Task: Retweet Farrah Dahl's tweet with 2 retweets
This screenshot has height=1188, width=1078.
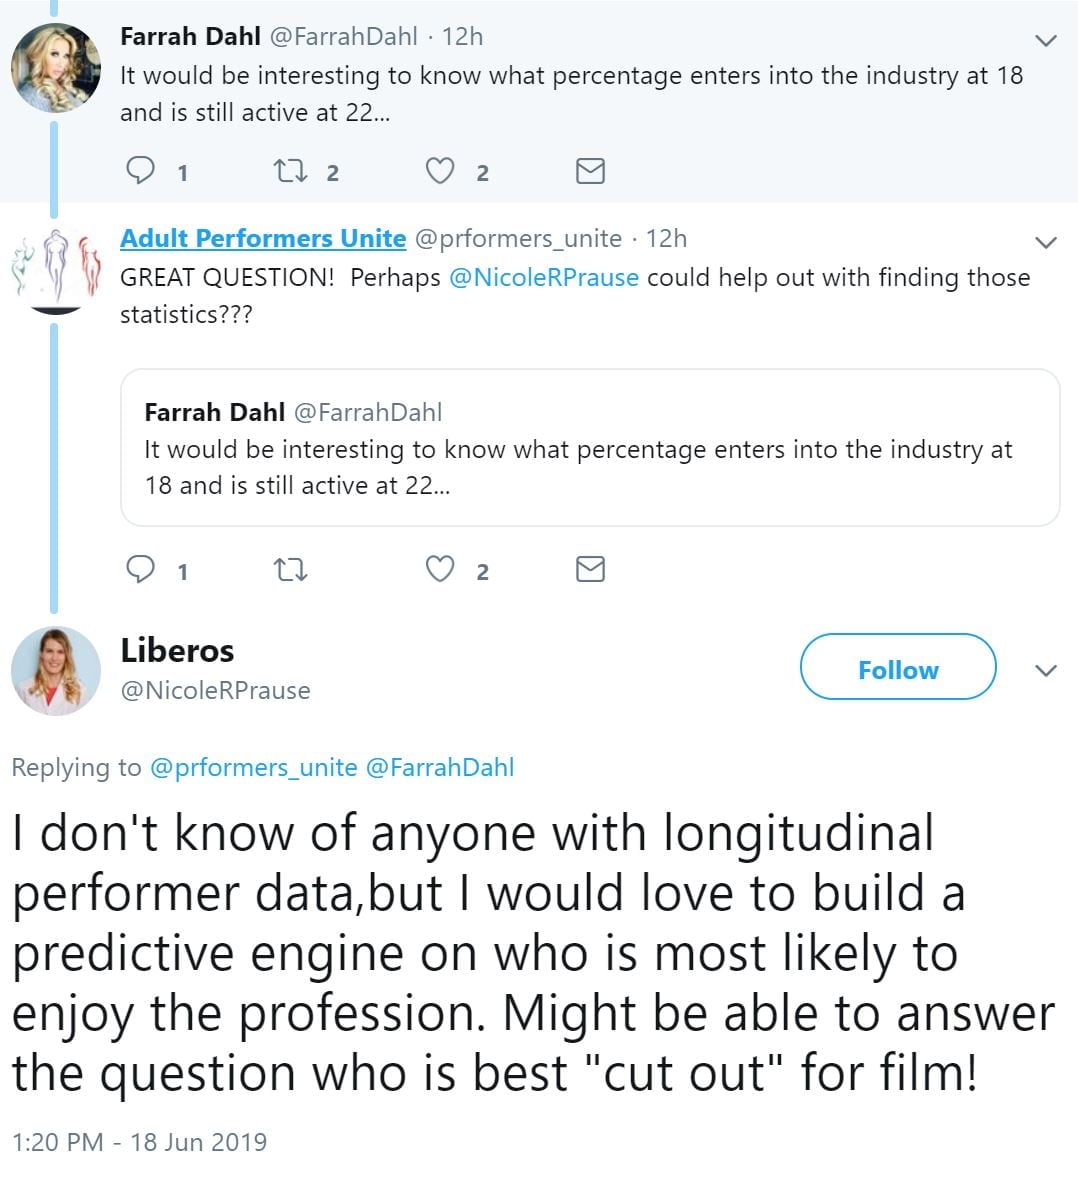Action: click(x=290, y=171)
